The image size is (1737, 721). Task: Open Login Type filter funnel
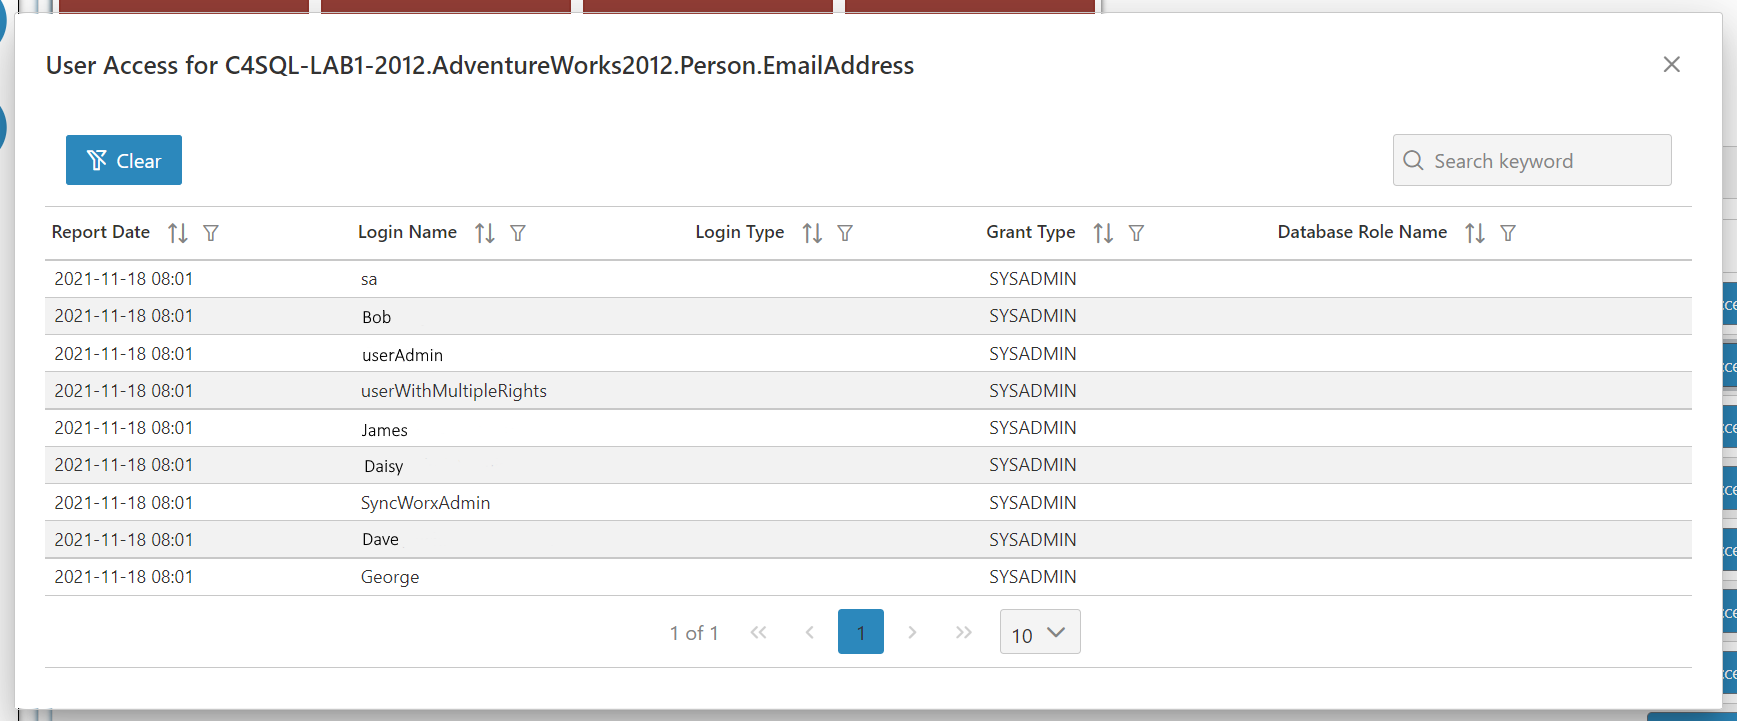(845, 233)
